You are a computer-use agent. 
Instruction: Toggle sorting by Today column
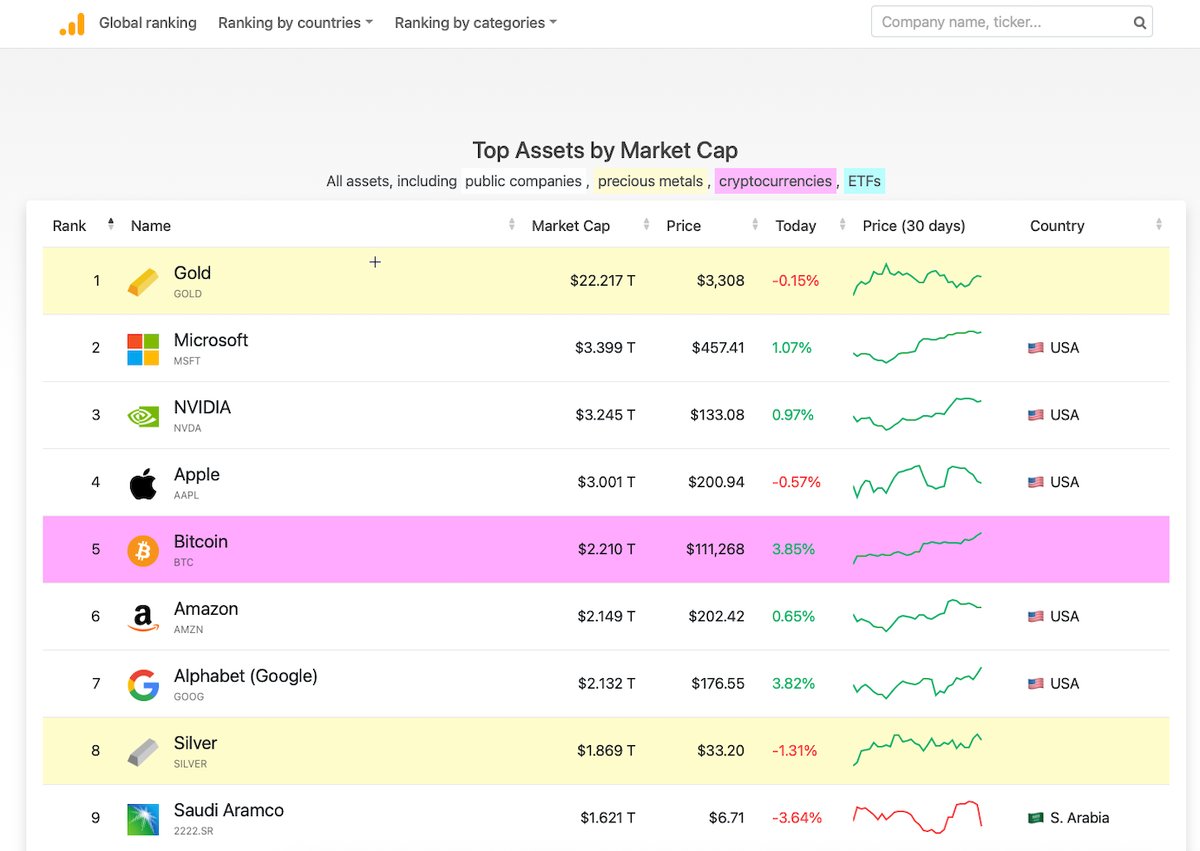click(x=842, y=225)
